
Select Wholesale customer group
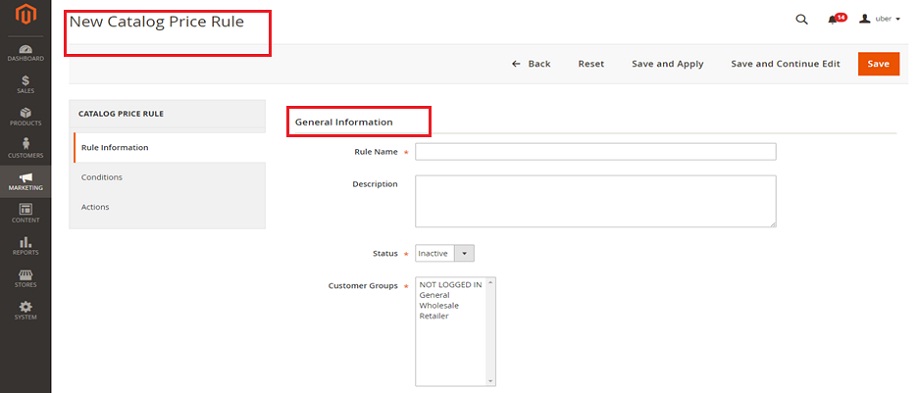click(x=439, y=306)
